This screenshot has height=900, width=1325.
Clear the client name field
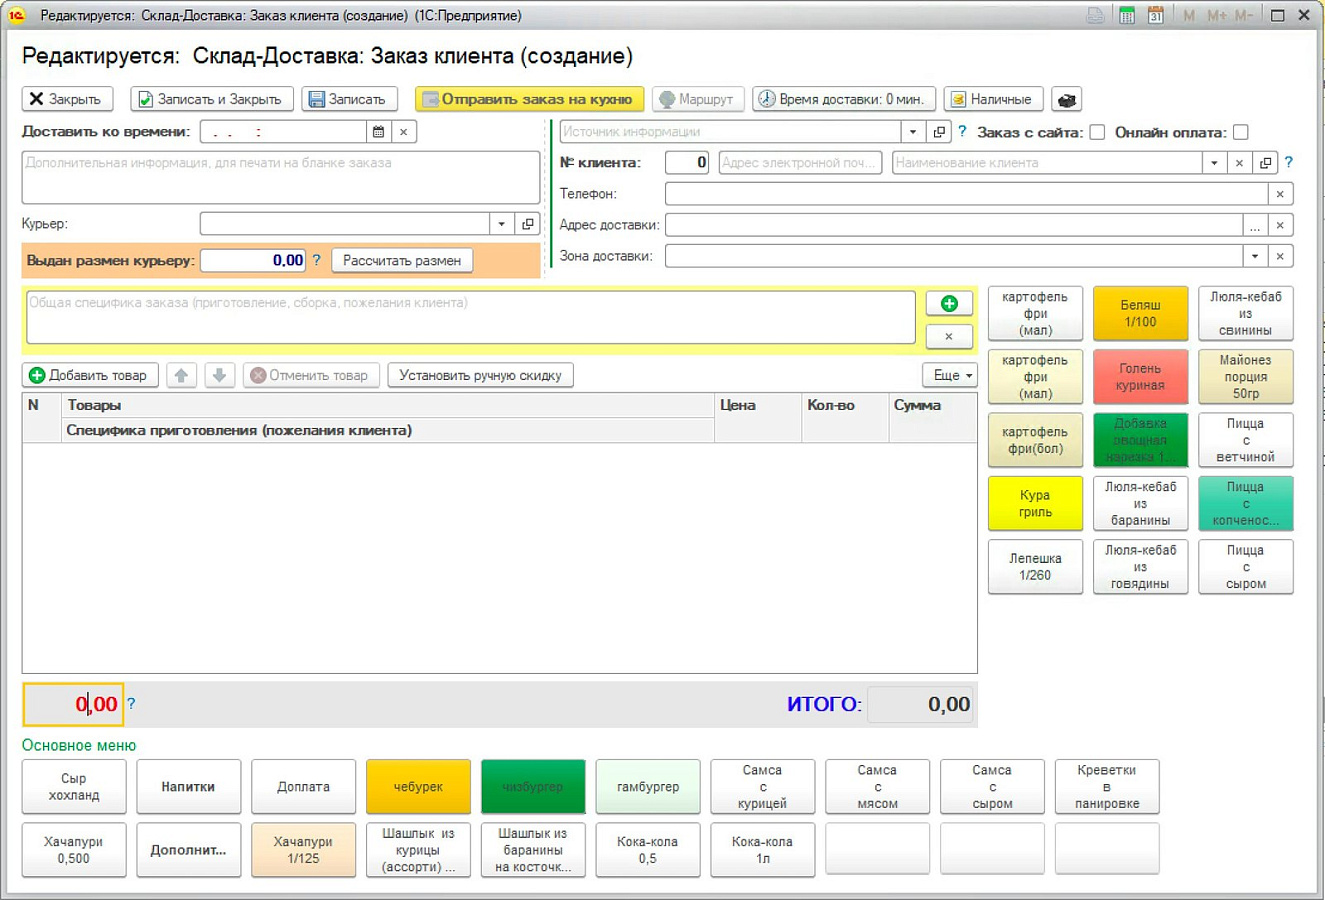click(x=1239, y=163)
